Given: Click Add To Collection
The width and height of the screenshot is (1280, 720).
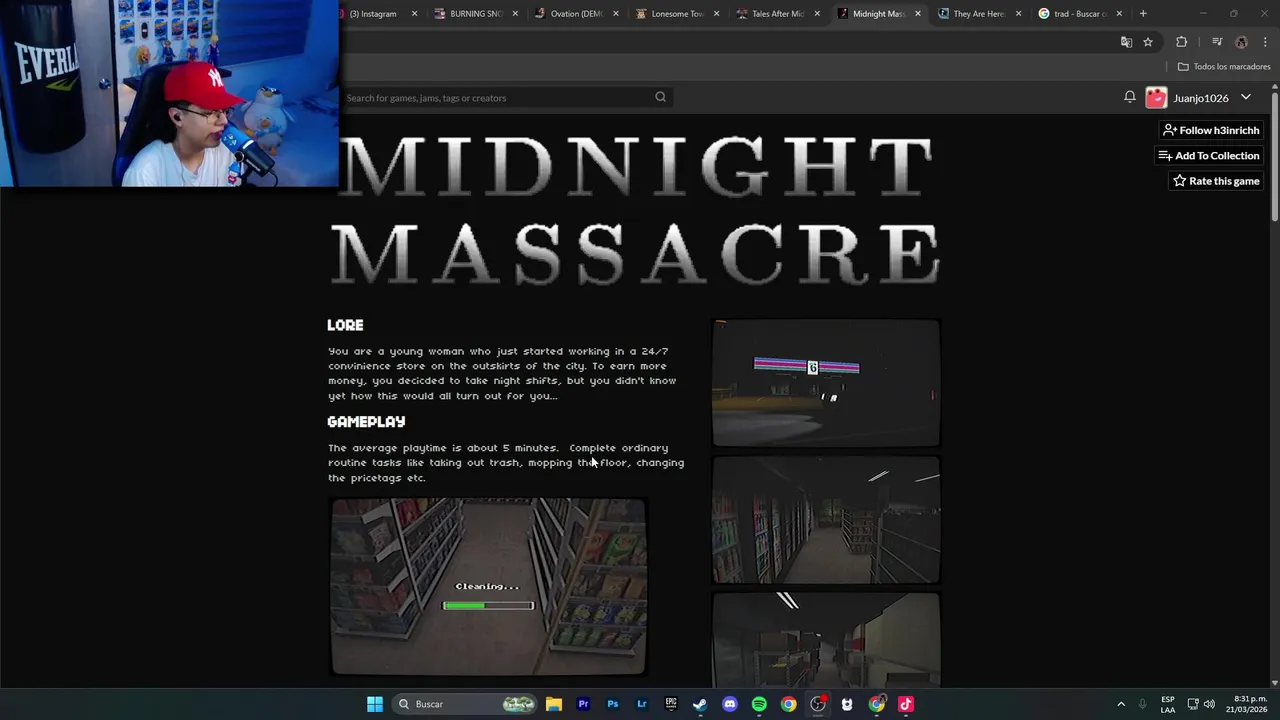Looking at the screenshot, I should [x=1208, y=155].
